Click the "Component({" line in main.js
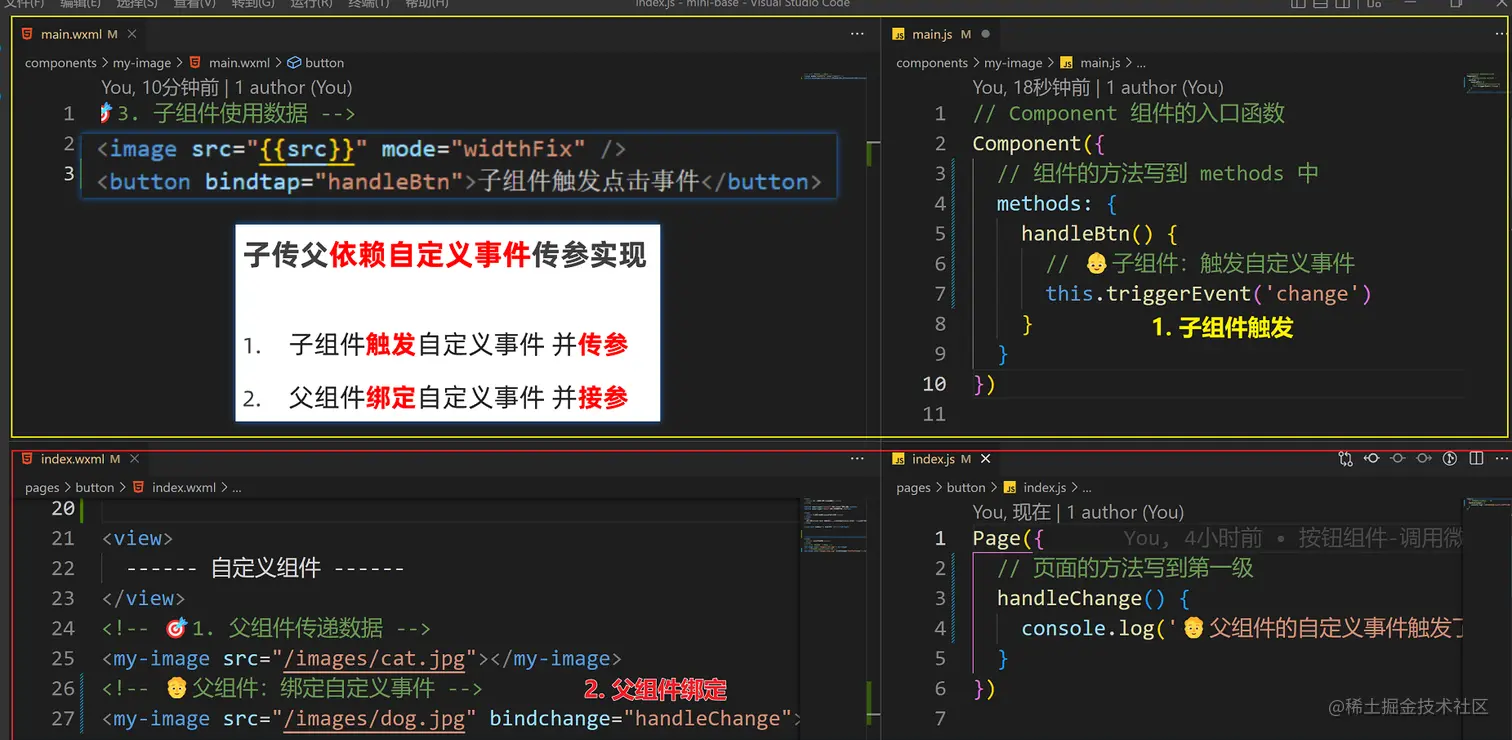 click(1039, 144)
